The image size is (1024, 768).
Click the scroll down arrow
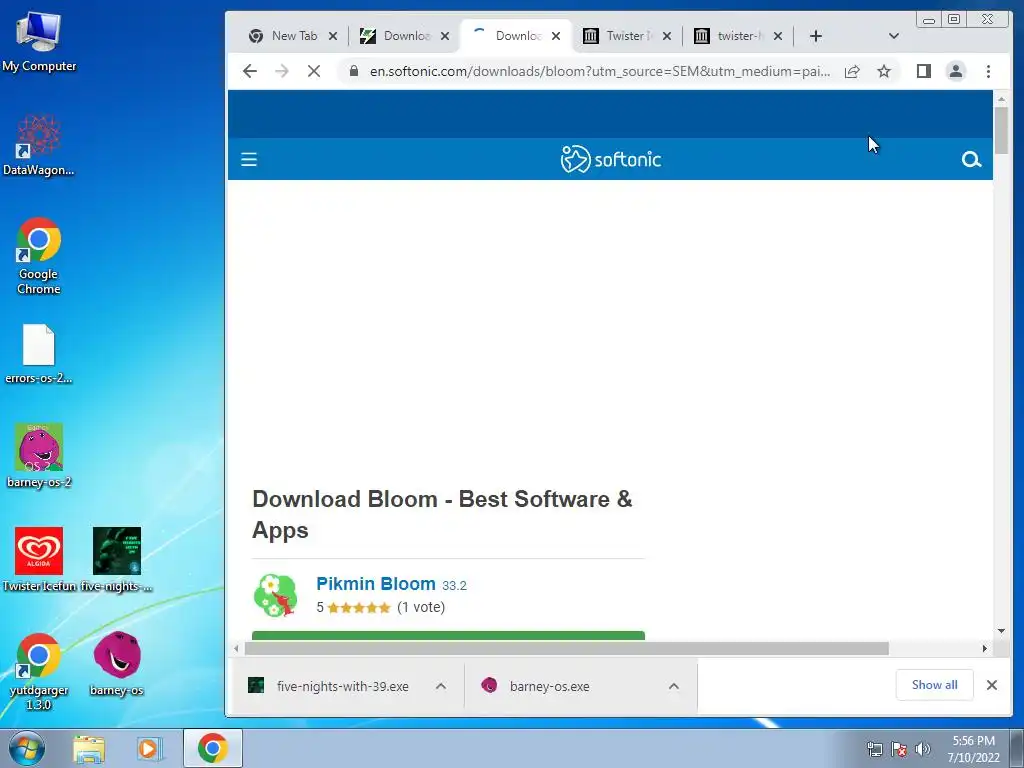coord(1001,631)
